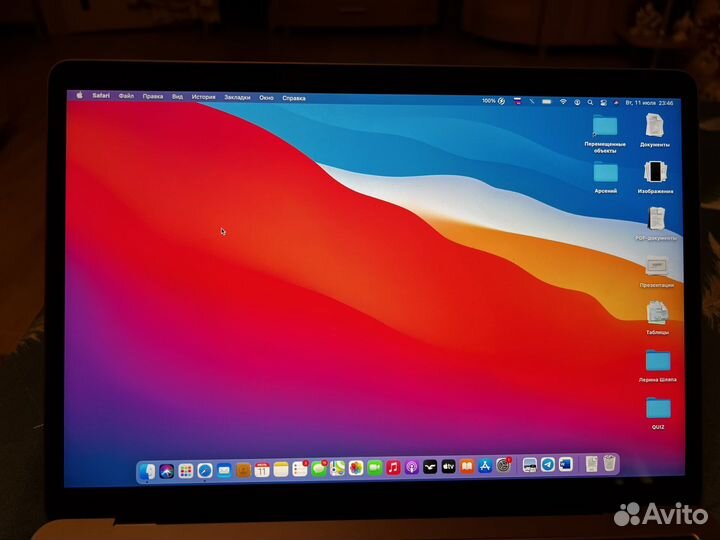Screen dimensions: 720x540
Task: Open Finder from the Dock
Action: point(147,472)
